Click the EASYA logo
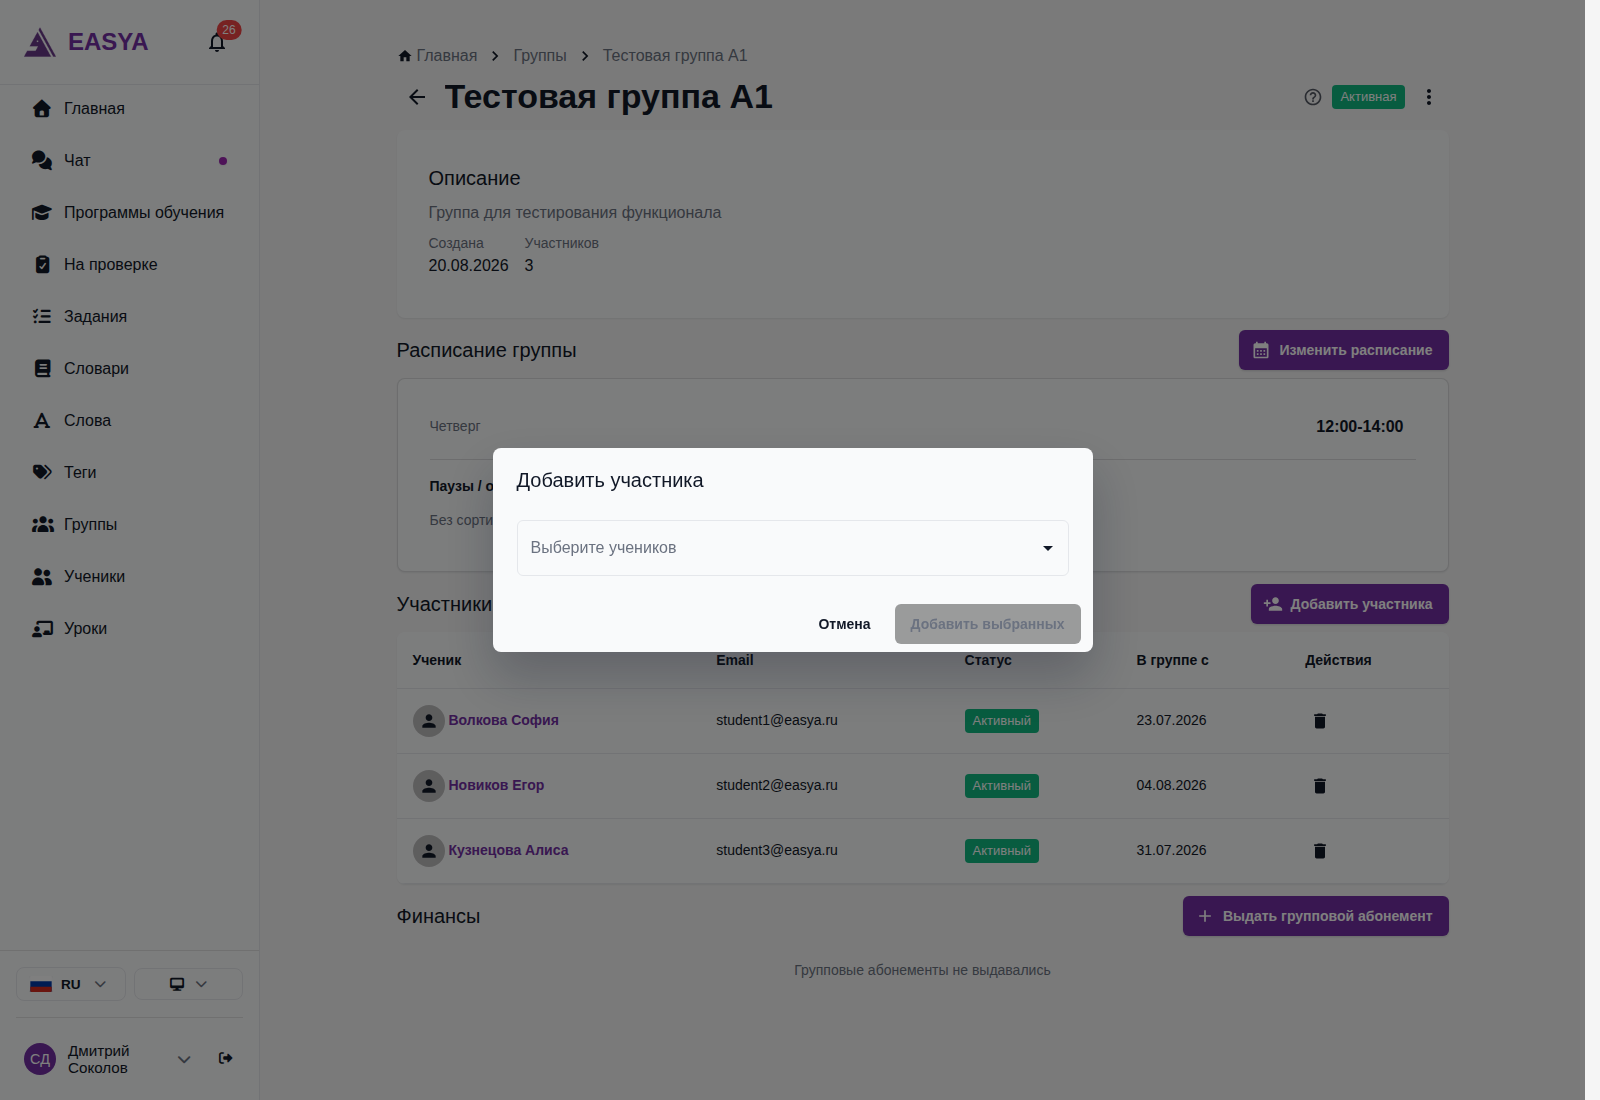Image resolution: width=1600 pixels, height=1100 pixels. point(86,42)
